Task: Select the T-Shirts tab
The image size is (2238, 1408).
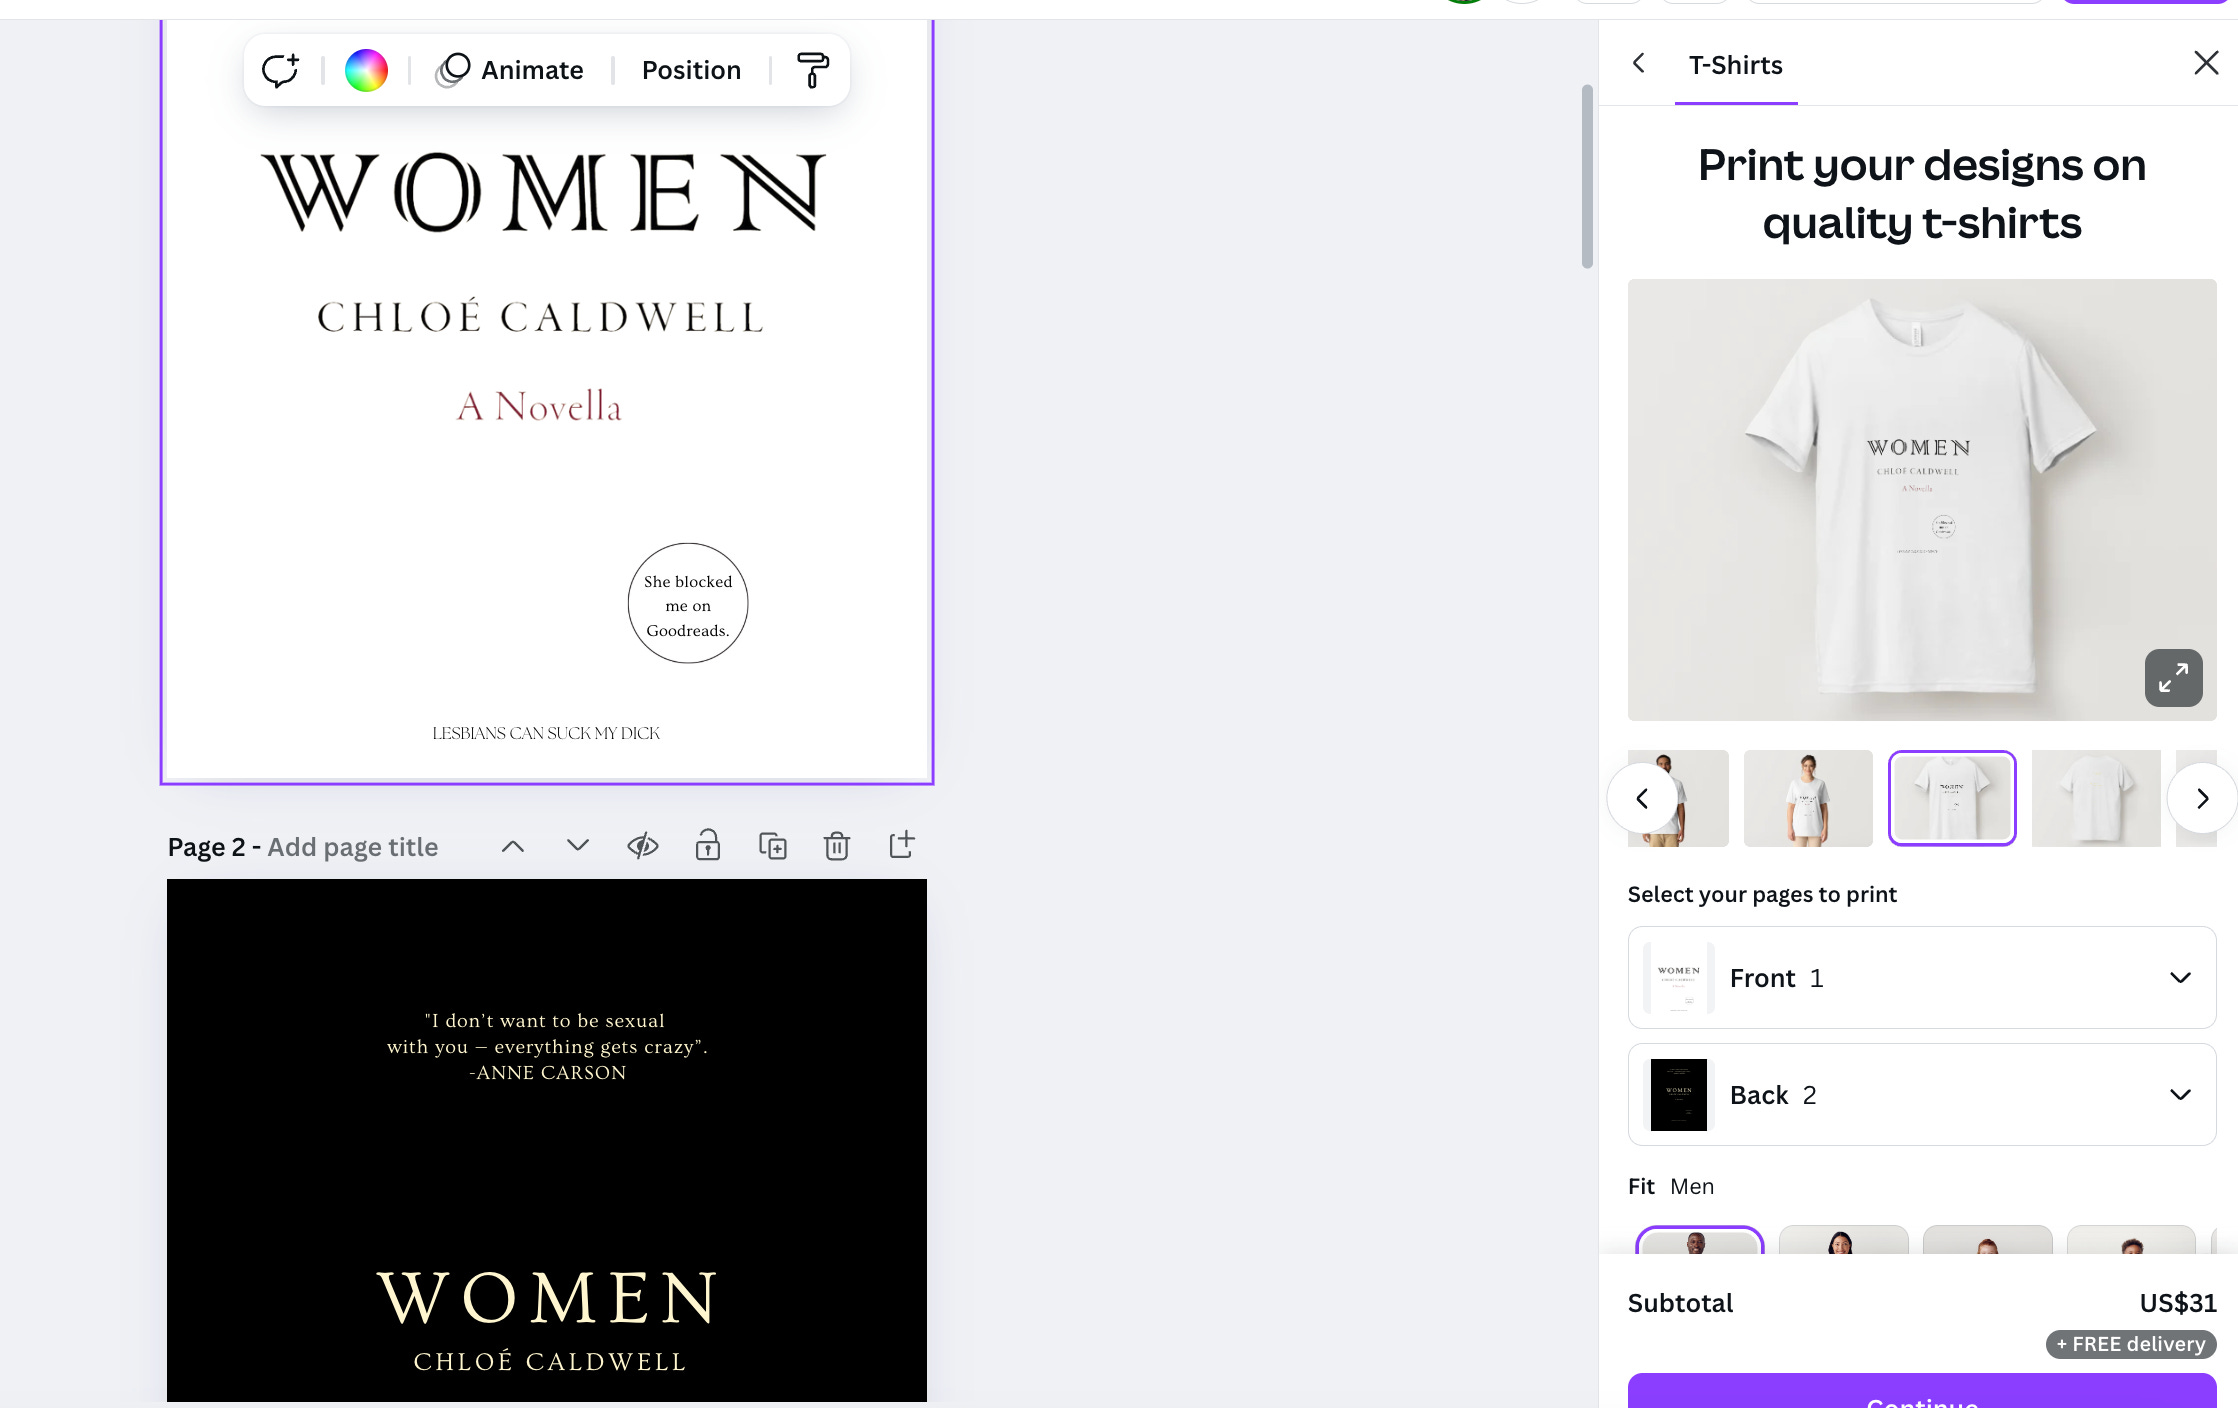Action: coord(1736,65)
